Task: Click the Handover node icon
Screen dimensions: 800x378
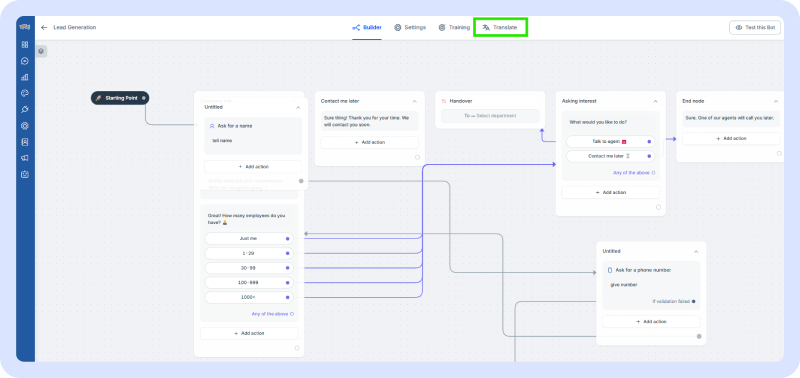Action: (444, 101)
